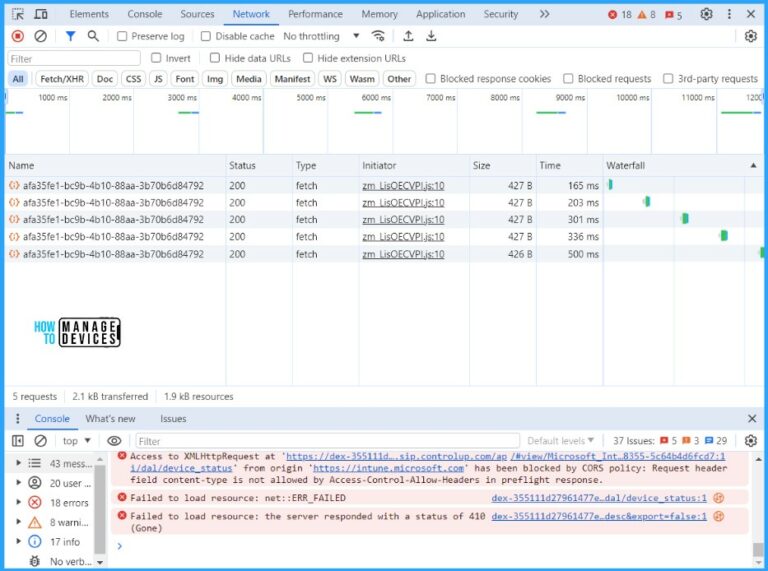Image resolution: width=768 pixels, height=571 pixels.
Task: Click the console Filter text field
Action: [327, 441]
